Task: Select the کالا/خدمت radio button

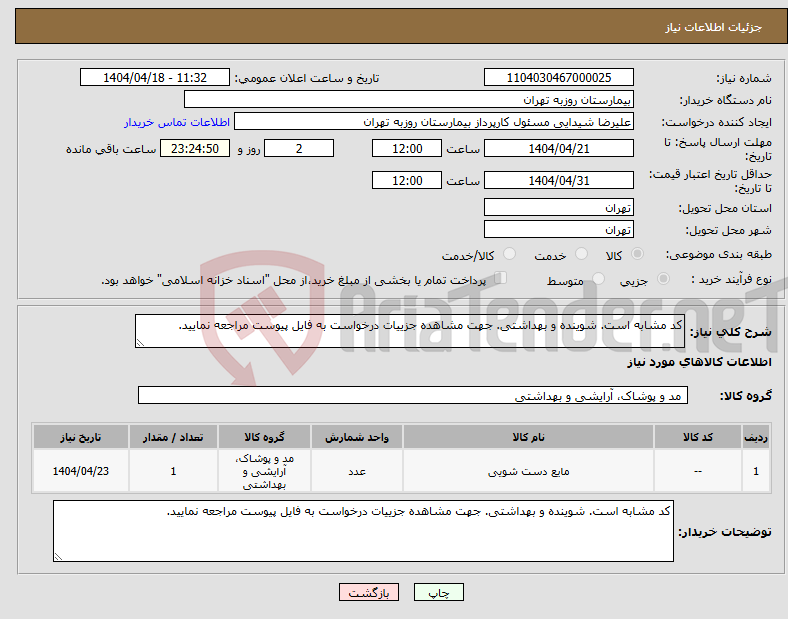Action: click(x=509, y=254)
